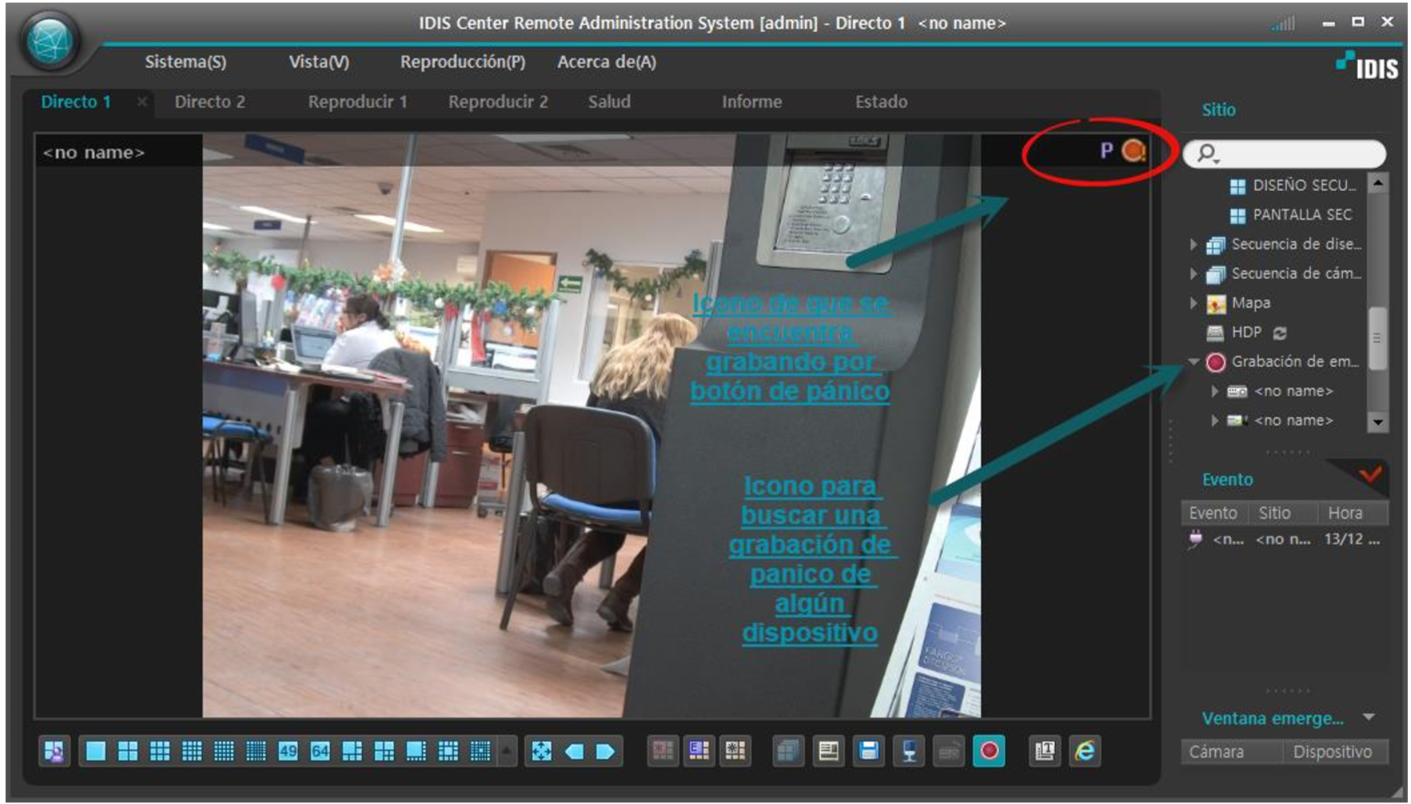Expand the Ventana emergente dropdown arrow
The width and height of the screenshot is (1411, 804).
click(x=1369, y=718)
